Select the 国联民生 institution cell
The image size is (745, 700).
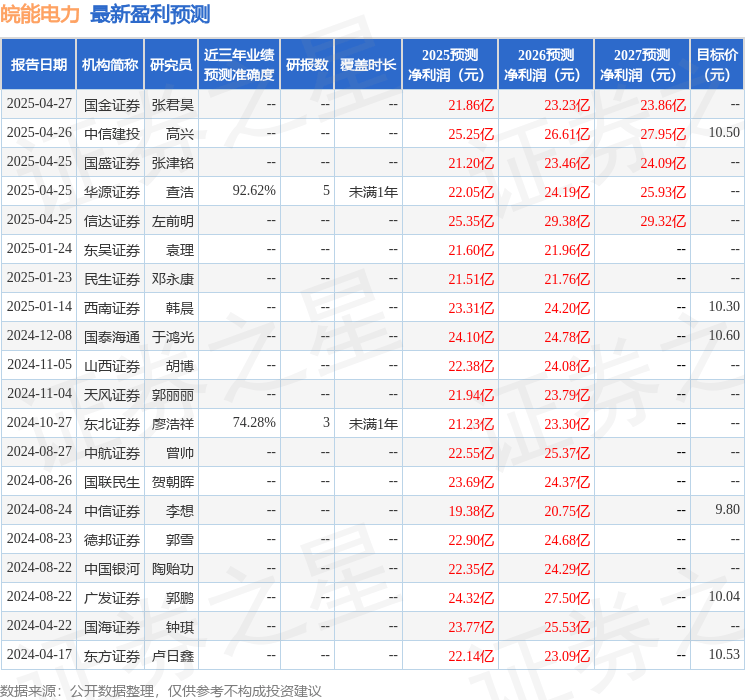click(112, 482)
